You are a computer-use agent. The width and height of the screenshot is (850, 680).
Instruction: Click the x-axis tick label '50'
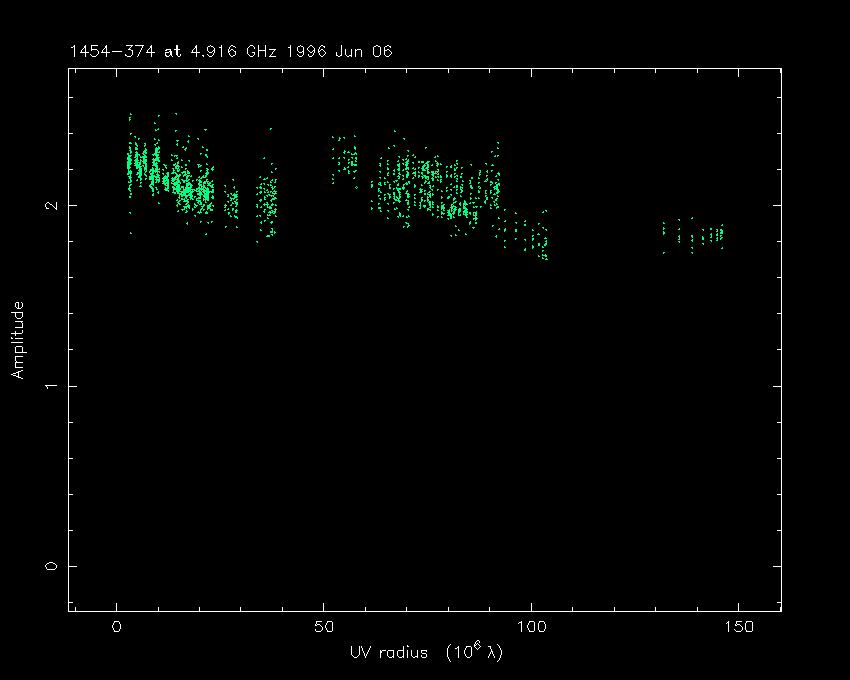(x=324, y=627)
